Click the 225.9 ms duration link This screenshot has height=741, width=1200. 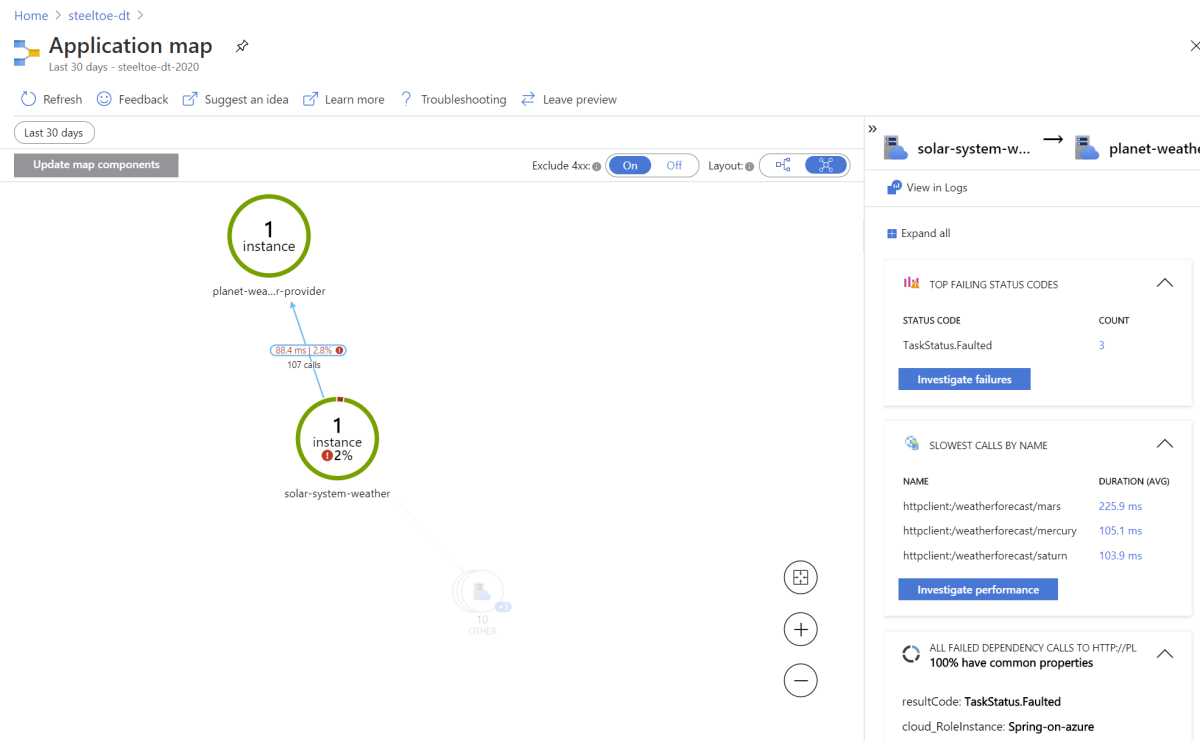point(1120,506)
